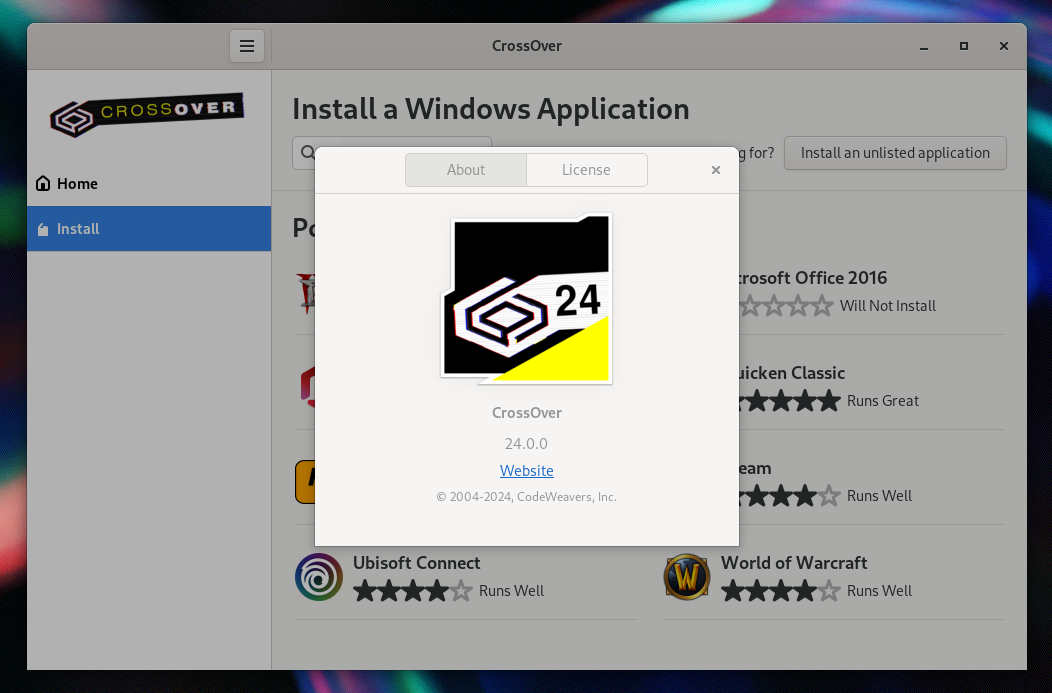Click the Ubisoft Connect swirl icon
This screenshot has height=693, width=1052.
tap(319, 577)
